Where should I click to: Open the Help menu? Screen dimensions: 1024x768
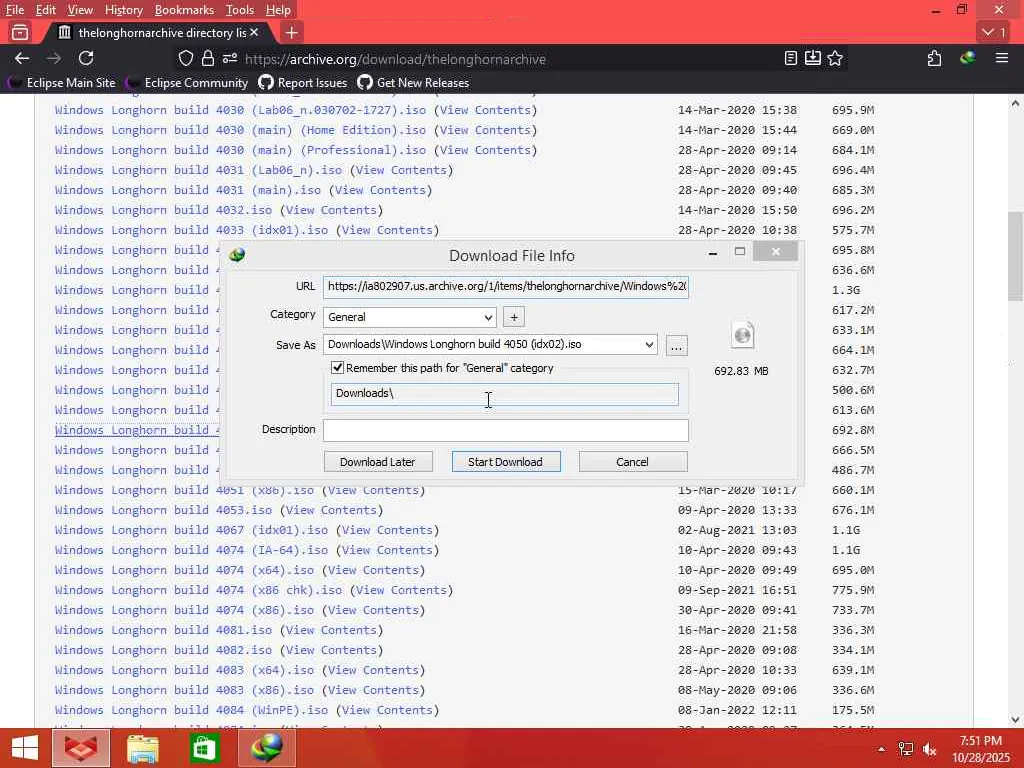click(278, 10)
